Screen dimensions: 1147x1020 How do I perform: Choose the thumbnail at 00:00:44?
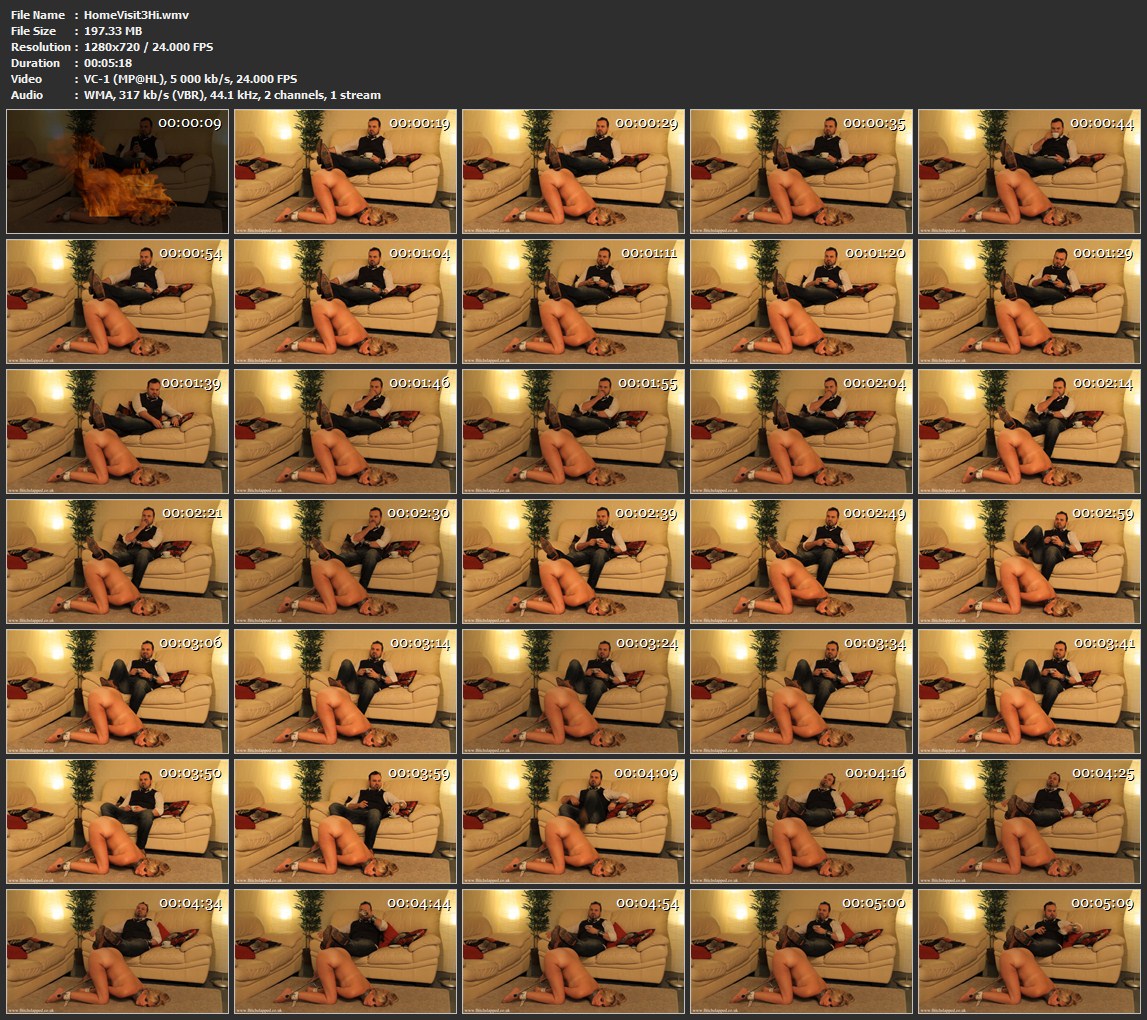click(x=1029, y=171)
